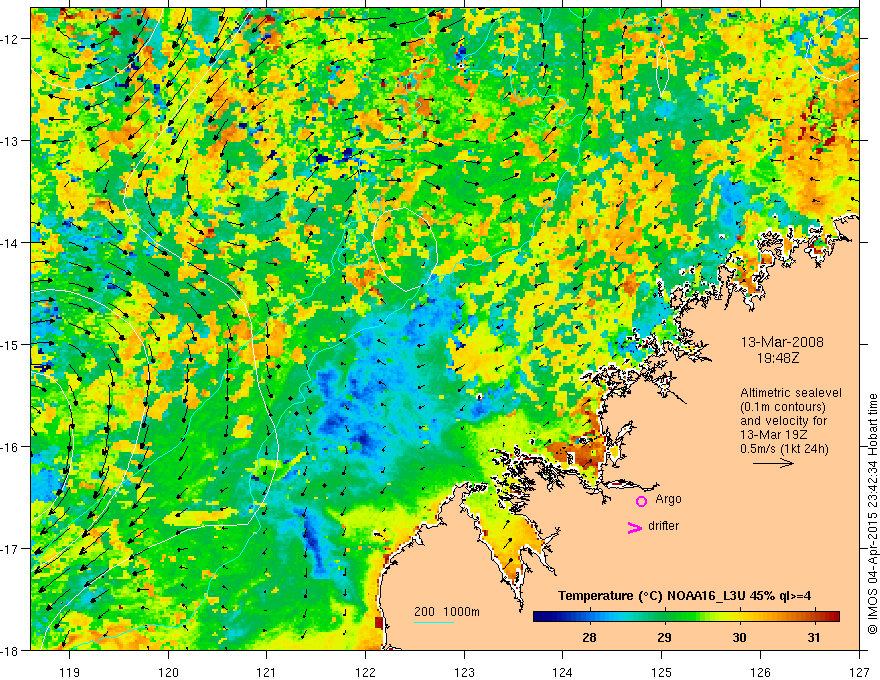The width and height of the screenshot is (880, 680).
Task: Click the '(0.1m contours)' caption line
Action: click(x=783, y=407)
